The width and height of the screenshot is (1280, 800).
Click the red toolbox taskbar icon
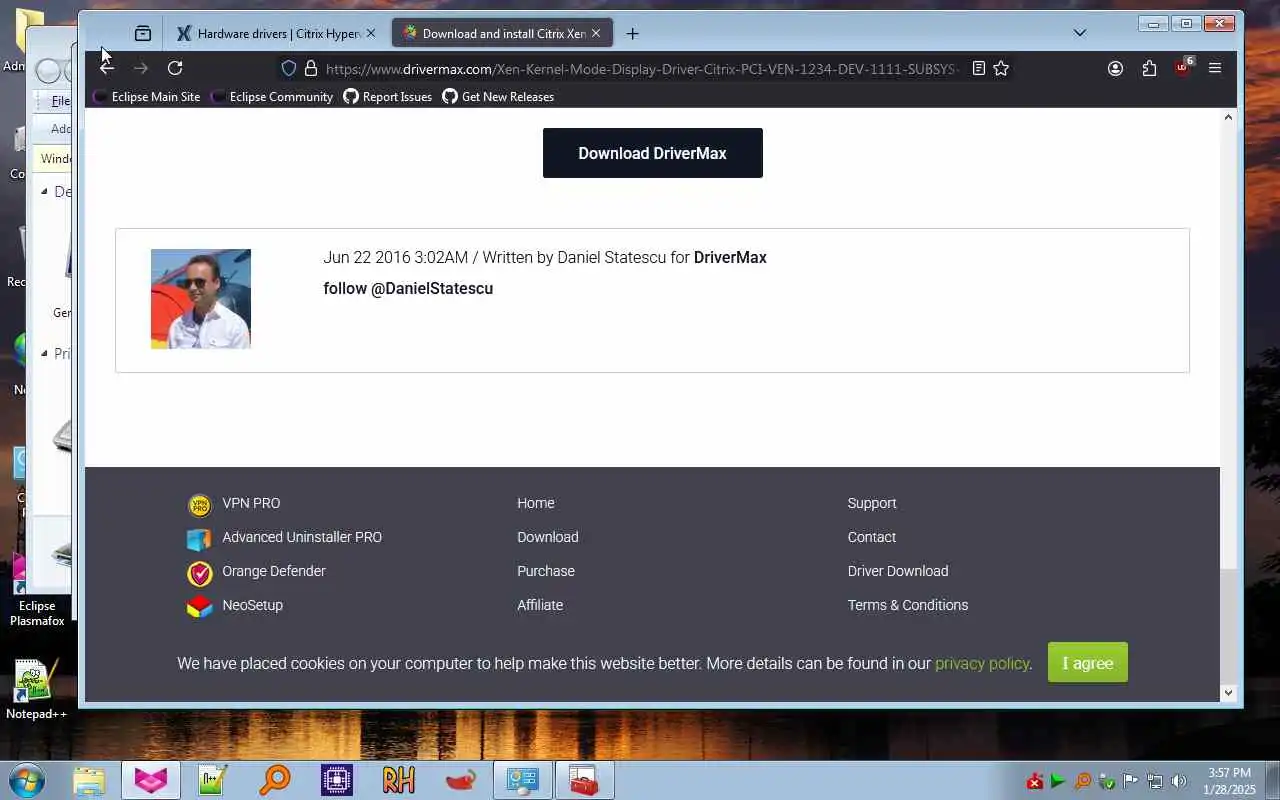pyautogui.click(x=585, y=780)
